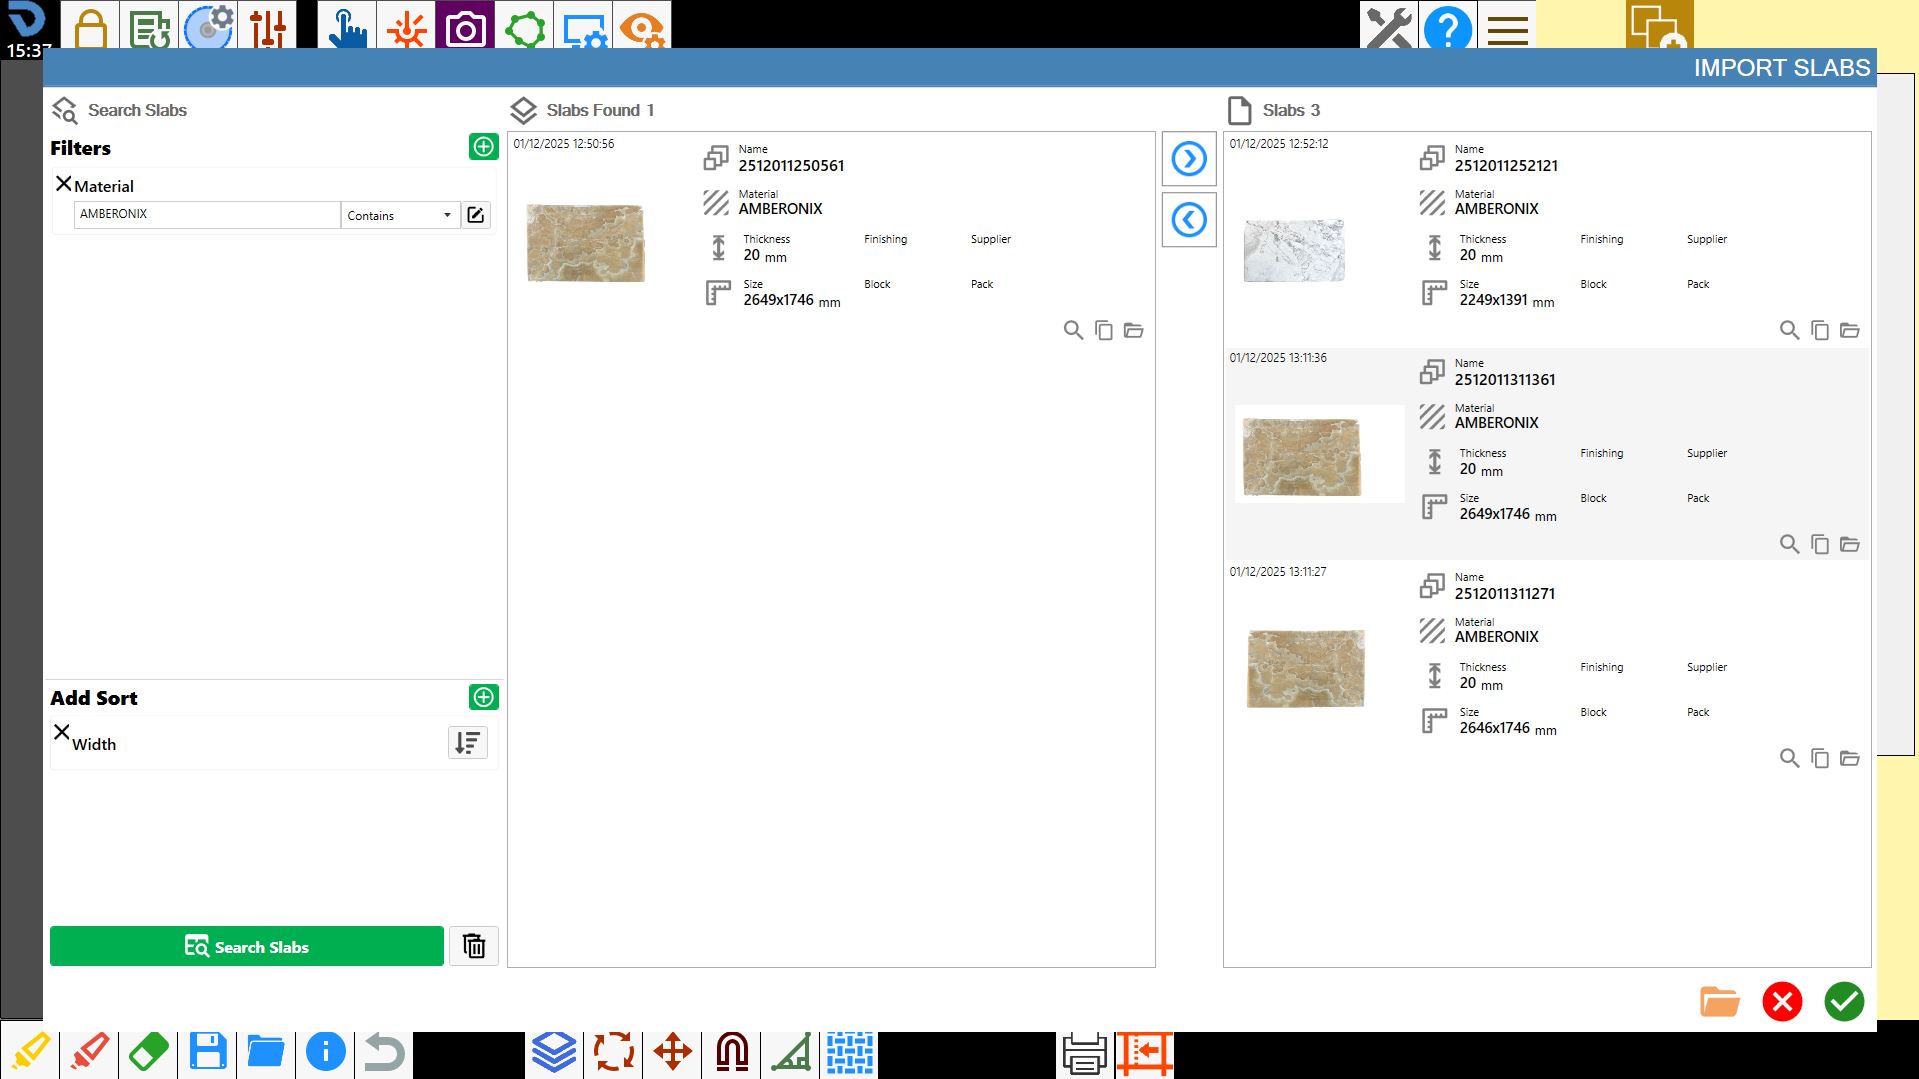Screen dimensions: 1919x1079
Task: Select slab name 2512011311271 text
Action: pyautogui.click(x=1504, y=594)
